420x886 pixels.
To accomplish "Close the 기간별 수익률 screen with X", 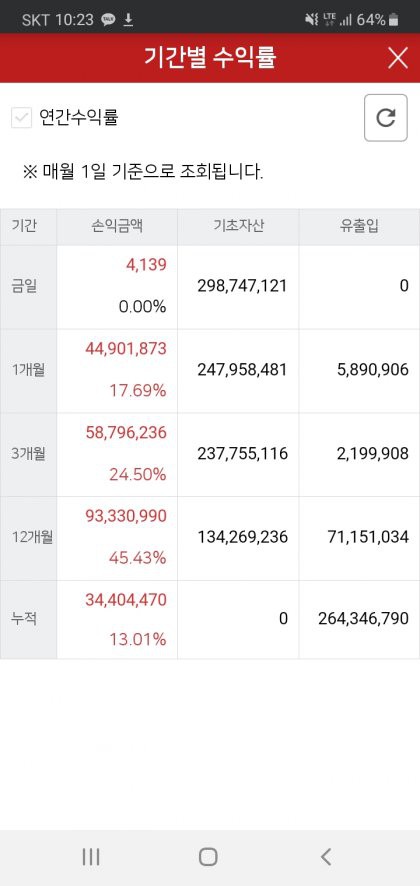I will coord(398,58).
